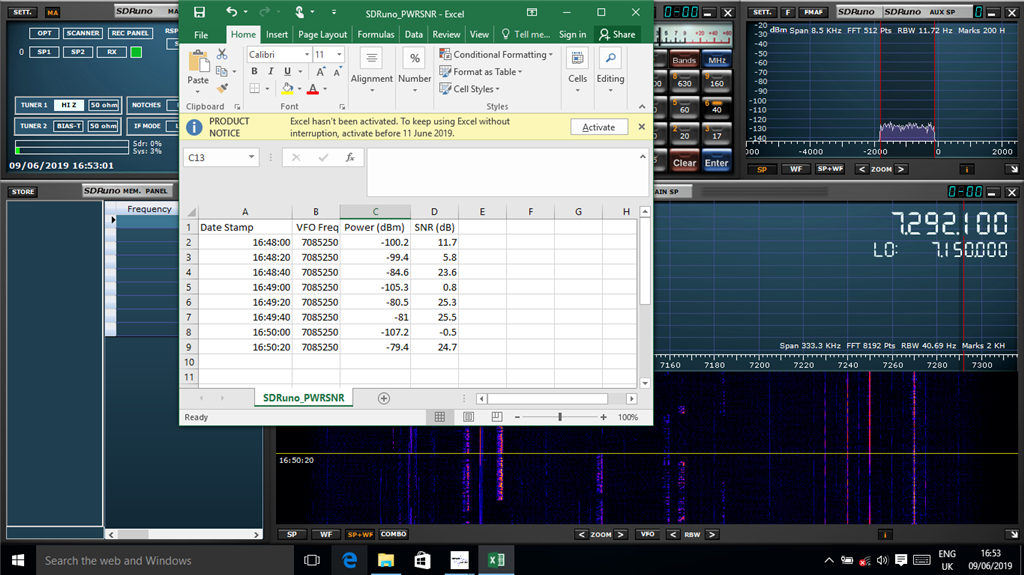This screenshot has width=1024, height=575.
Task: Open font color dropdown arrow
Action: coord(325,89)
